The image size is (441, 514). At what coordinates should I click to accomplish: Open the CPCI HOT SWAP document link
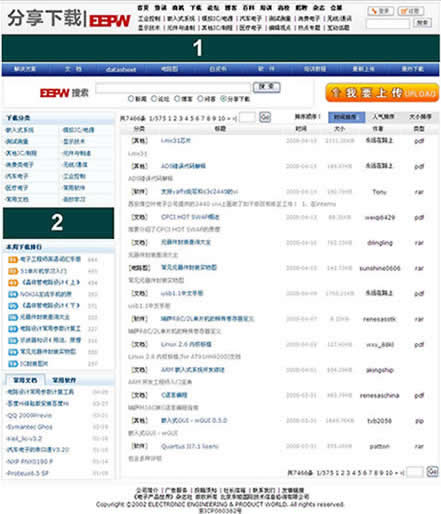coord(190,217)
